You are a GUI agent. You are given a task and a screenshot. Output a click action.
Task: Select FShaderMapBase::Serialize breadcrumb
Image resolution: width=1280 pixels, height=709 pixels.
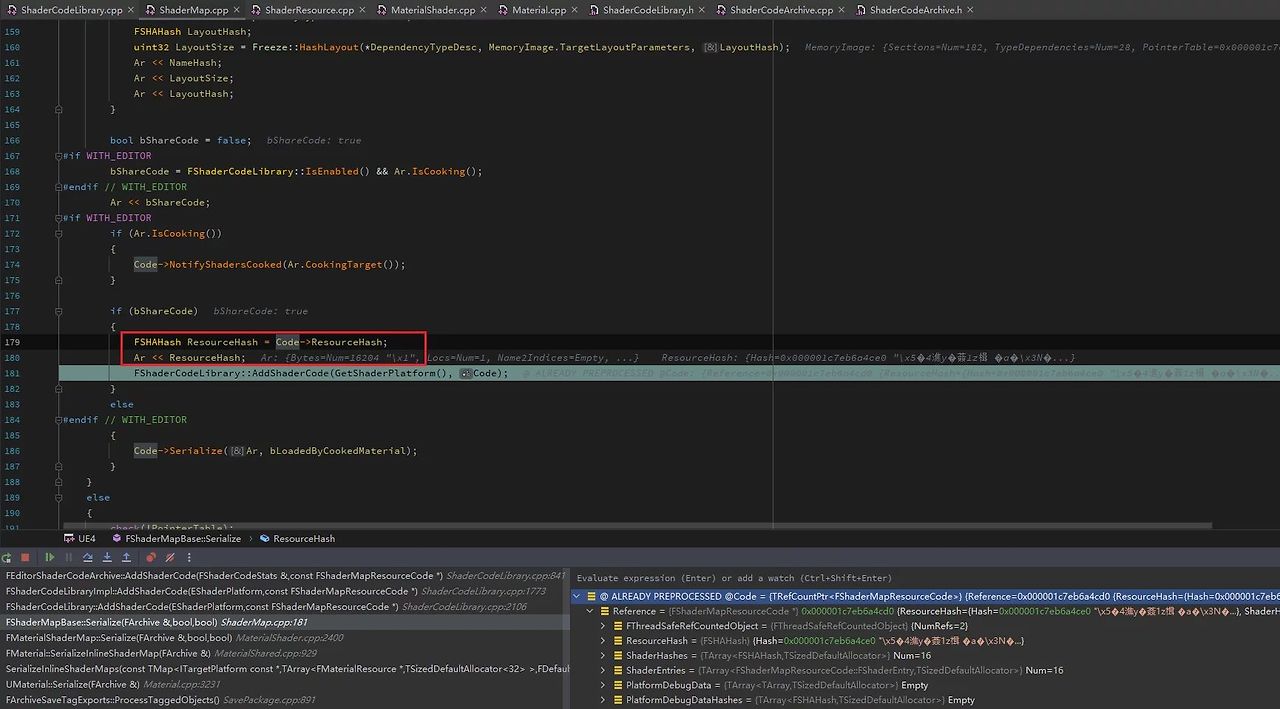[x=176, y=538]
